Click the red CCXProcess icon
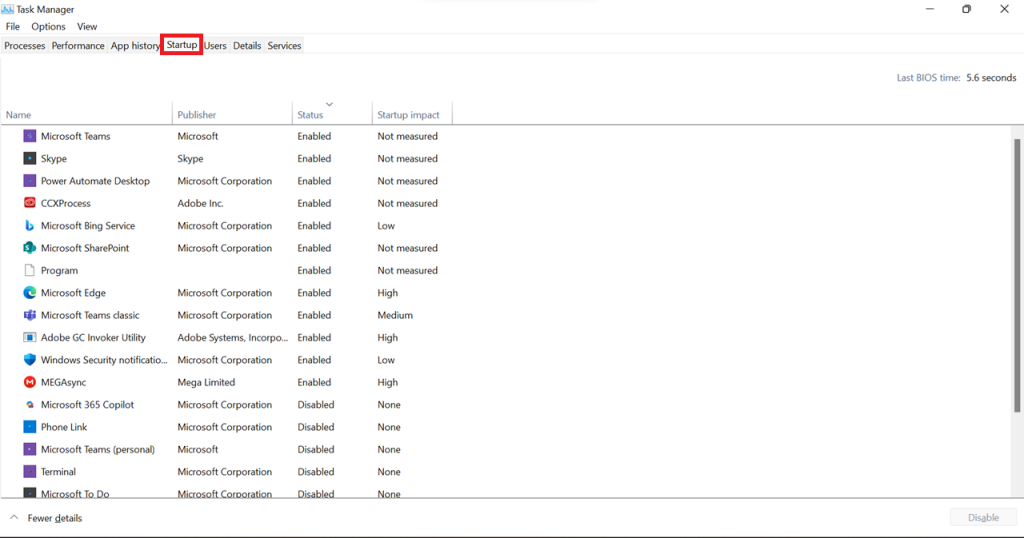This screenshot has height=538, width=1024. click(x=29, y=203)
